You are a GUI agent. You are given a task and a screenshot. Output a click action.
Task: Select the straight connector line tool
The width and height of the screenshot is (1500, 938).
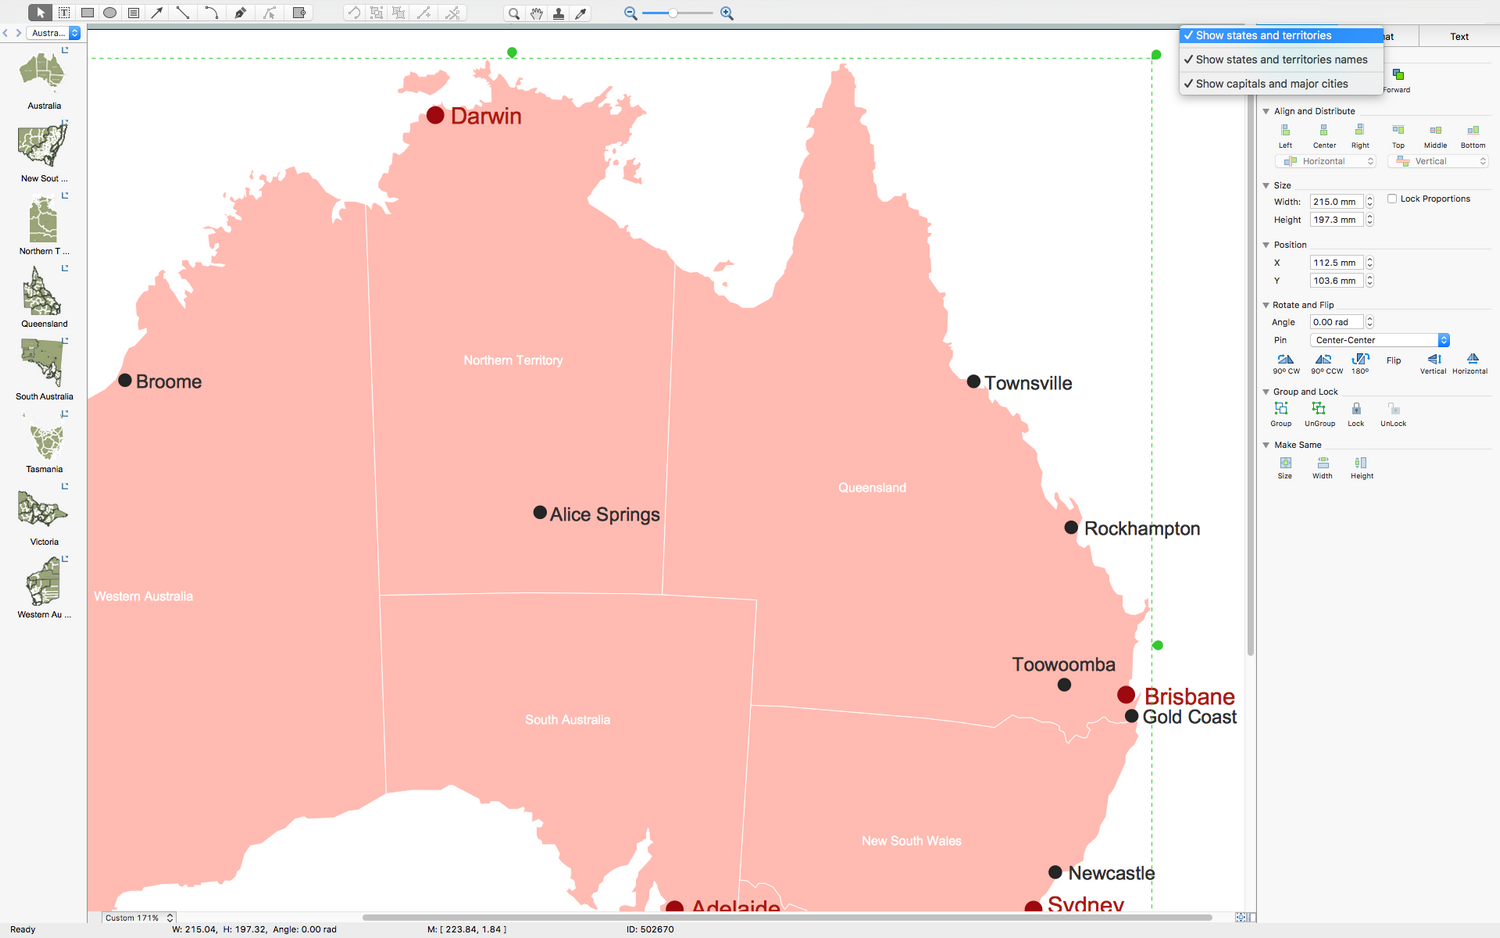pyautogui.click(x=183, y=13)
